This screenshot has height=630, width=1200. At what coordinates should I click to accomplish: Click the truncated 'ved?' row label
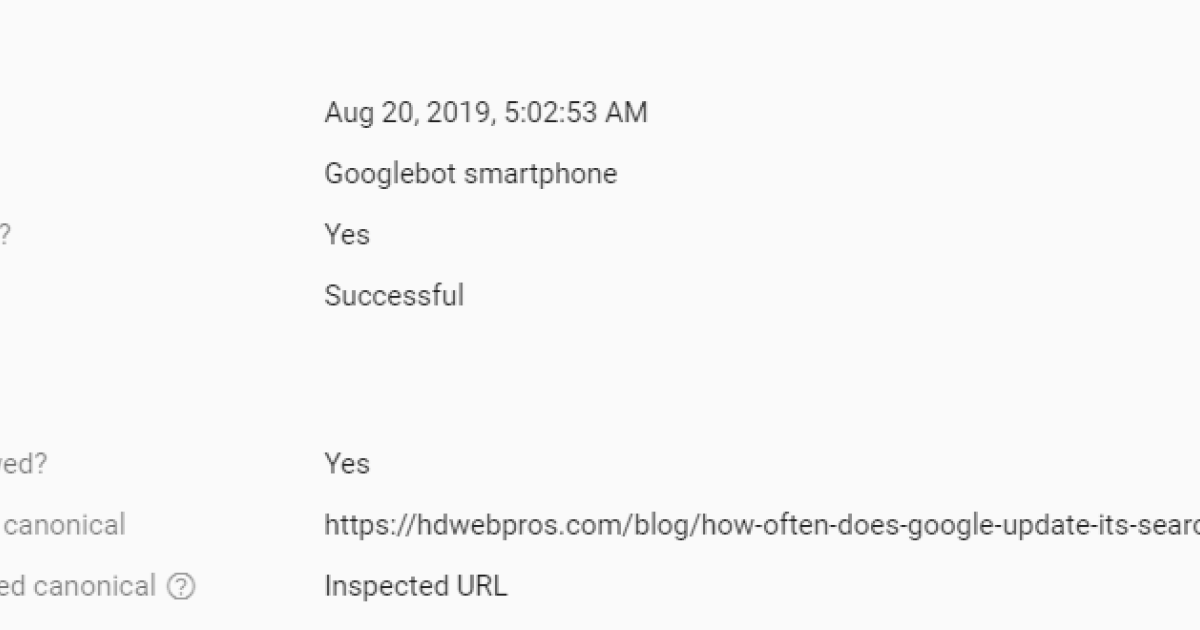pyautogui.click(x=22, y=464)
